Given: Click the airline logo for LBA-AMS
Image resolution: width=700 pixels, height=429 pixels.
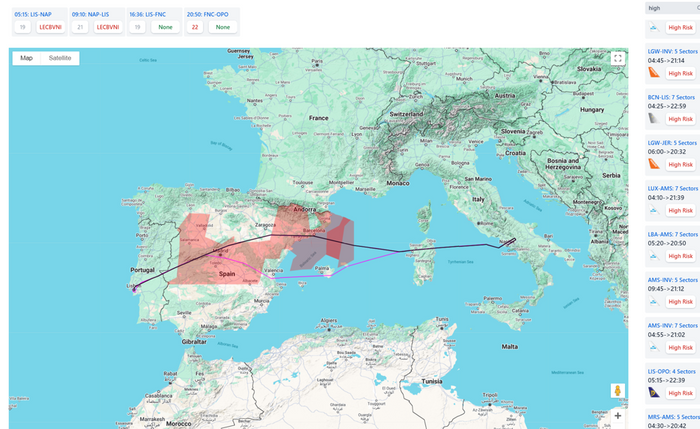Looking at the screenshot, I should pos(653,256).
